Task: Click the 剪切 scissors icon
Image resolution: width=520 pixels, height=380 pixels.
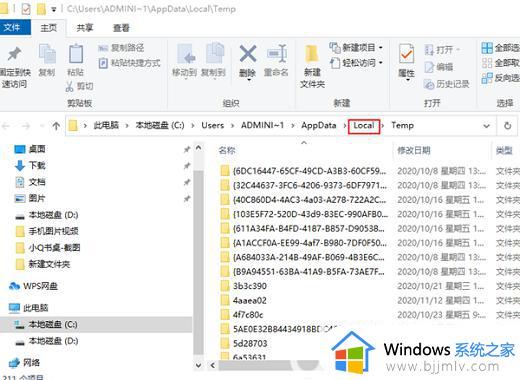Action: tap(70, 87)
